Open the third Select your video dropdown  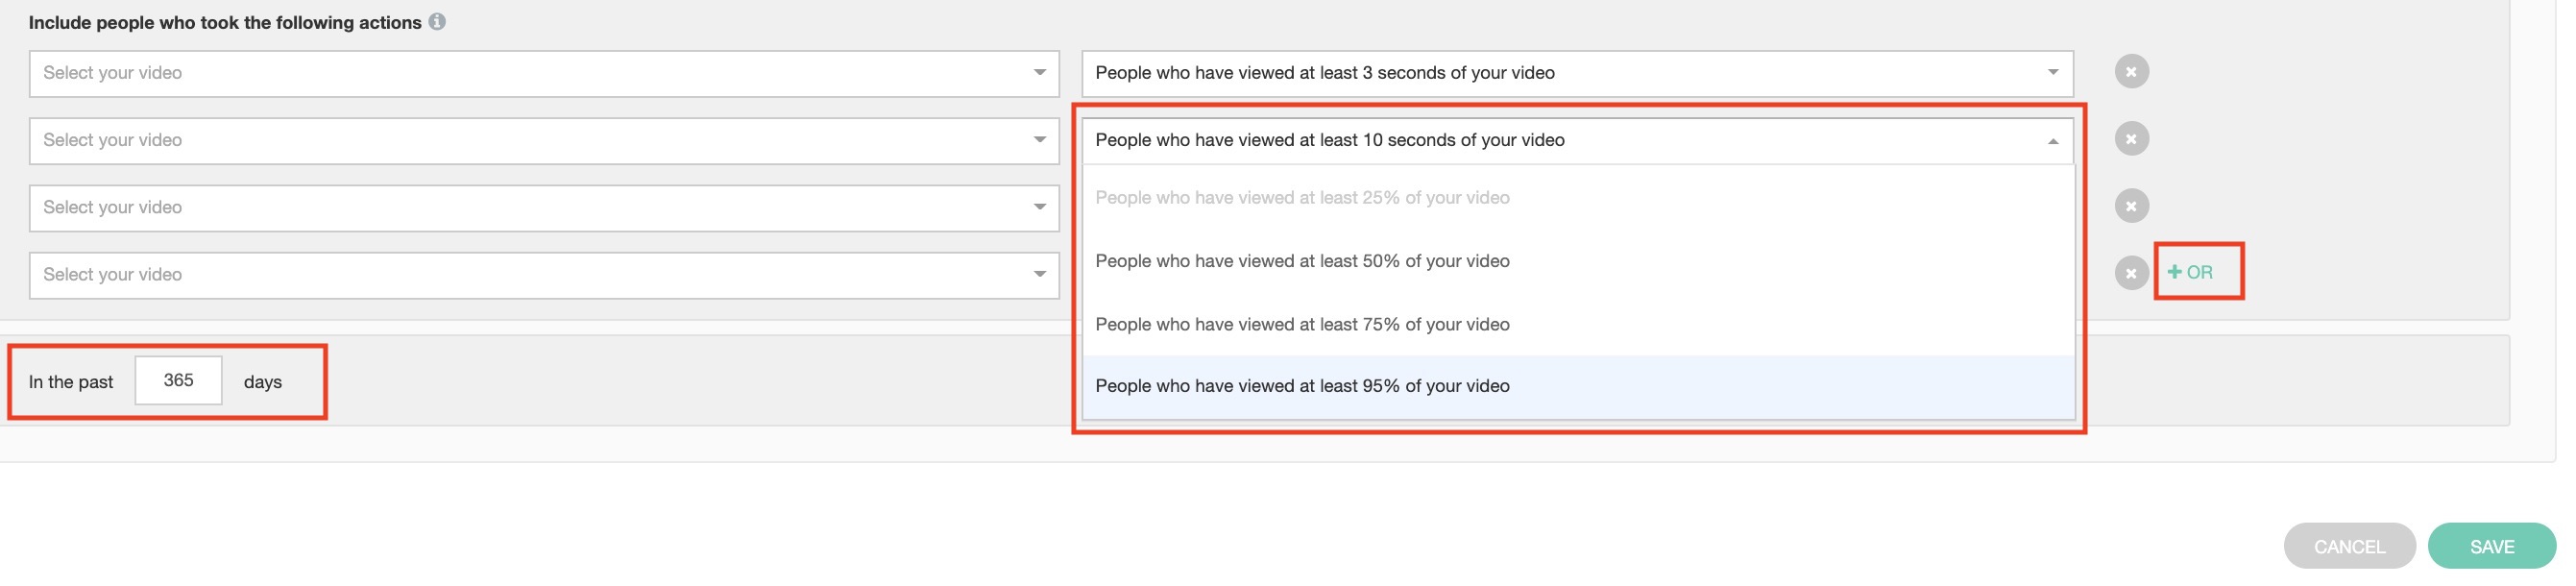click(543, 207)
